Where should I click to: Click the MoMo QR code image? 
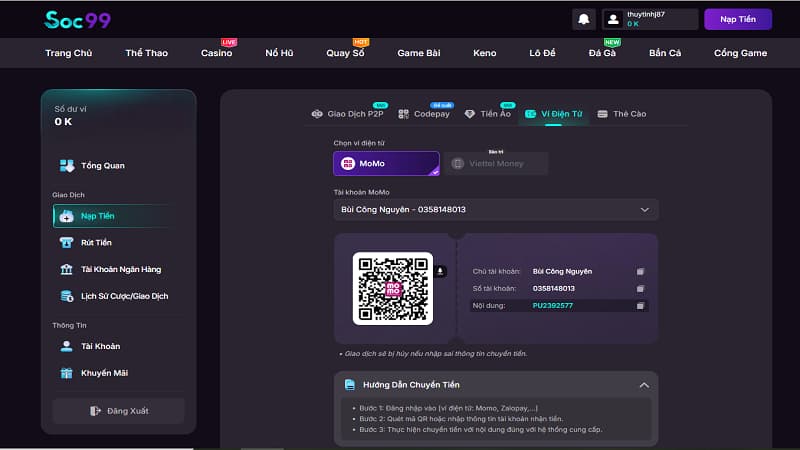click(392, 288)
